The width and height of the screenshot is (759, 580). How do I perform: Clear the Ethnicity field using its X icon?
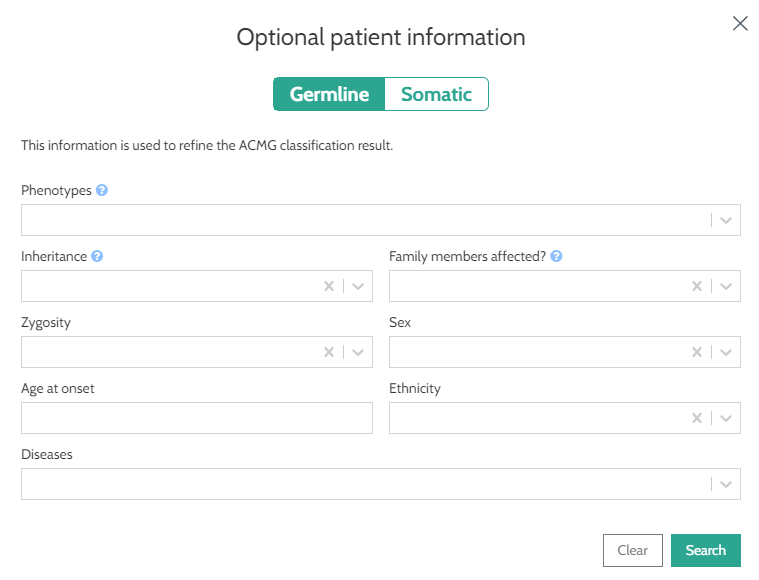pos(697,418)
